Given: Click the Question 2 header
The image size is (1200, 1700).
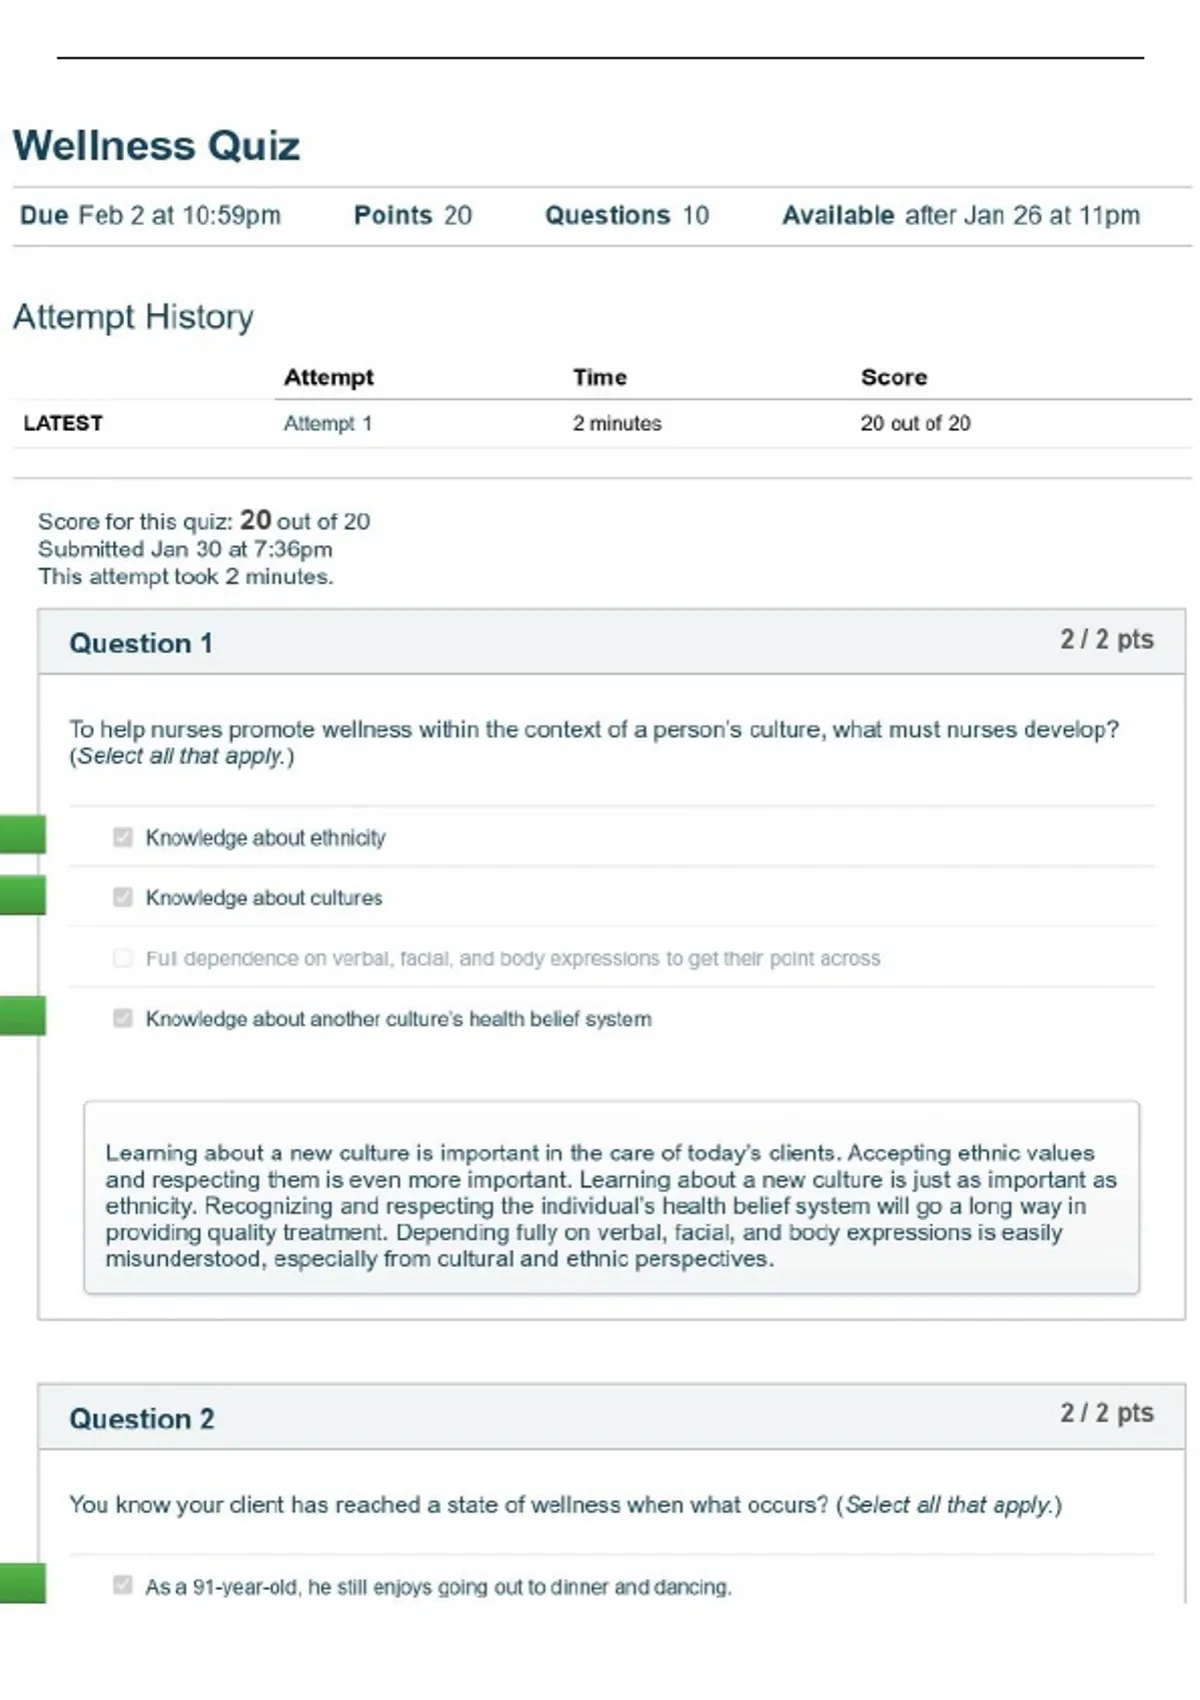Looking at the screenshot, I should click(142, 1419).
